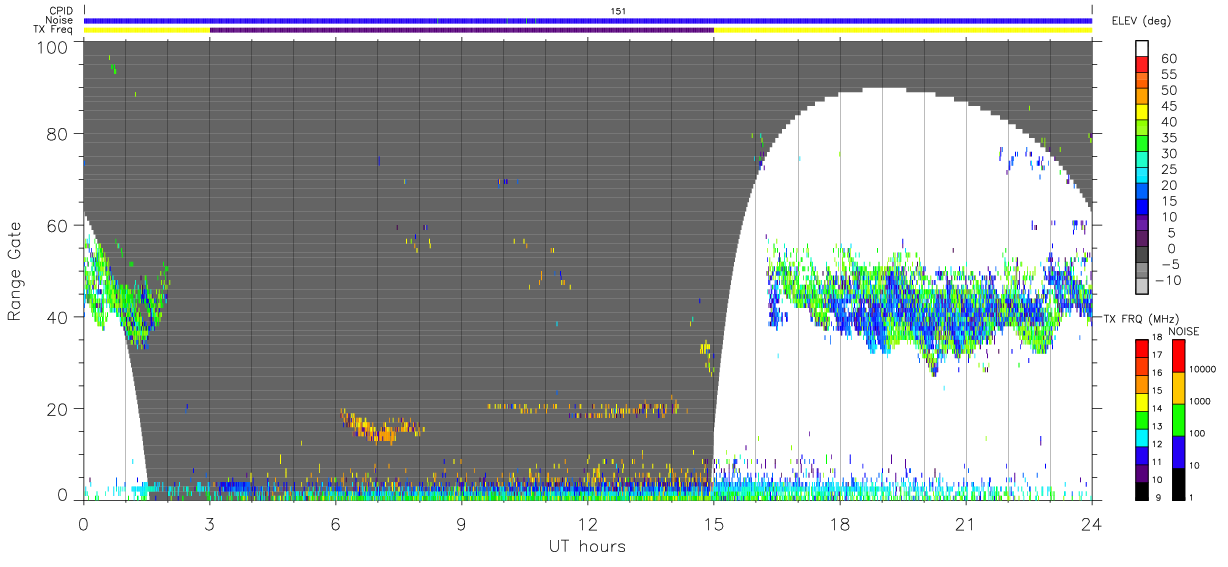Click the '25' label on ELEV colorbar
The image size is (1228, 567).
click(1167, 170)
